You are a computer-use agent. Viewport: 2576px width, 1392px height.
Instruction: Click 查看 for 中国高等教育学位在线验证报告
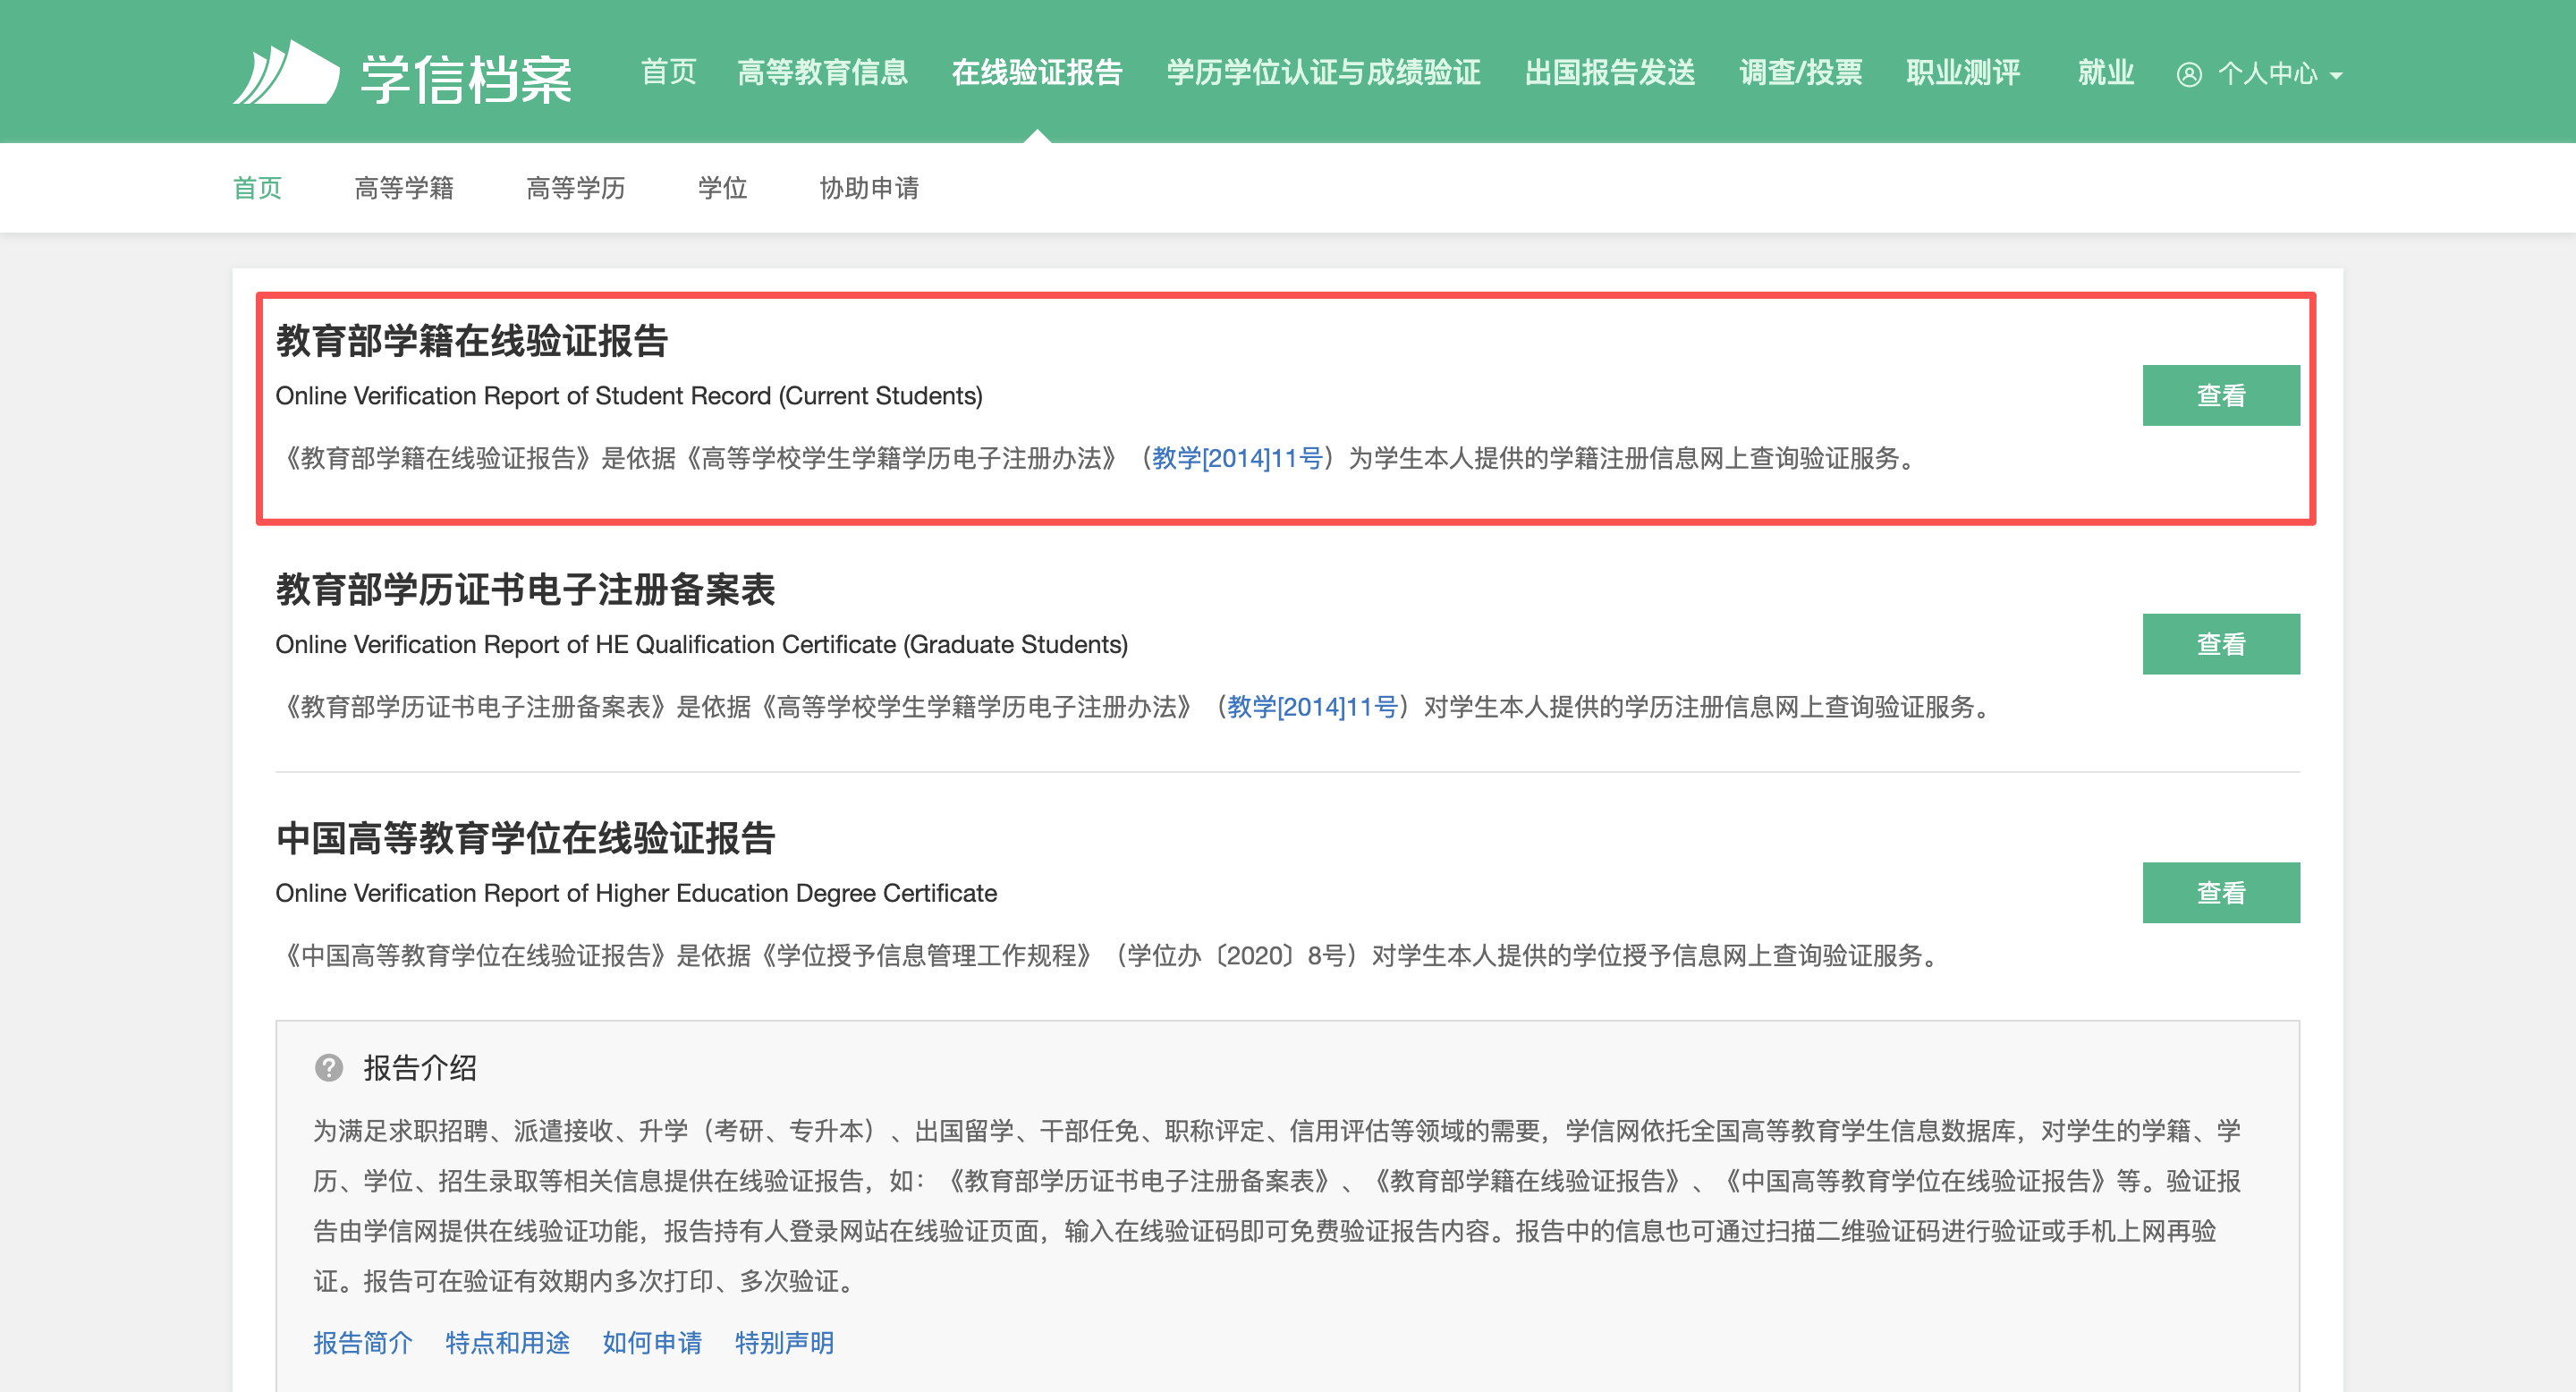2220,892
